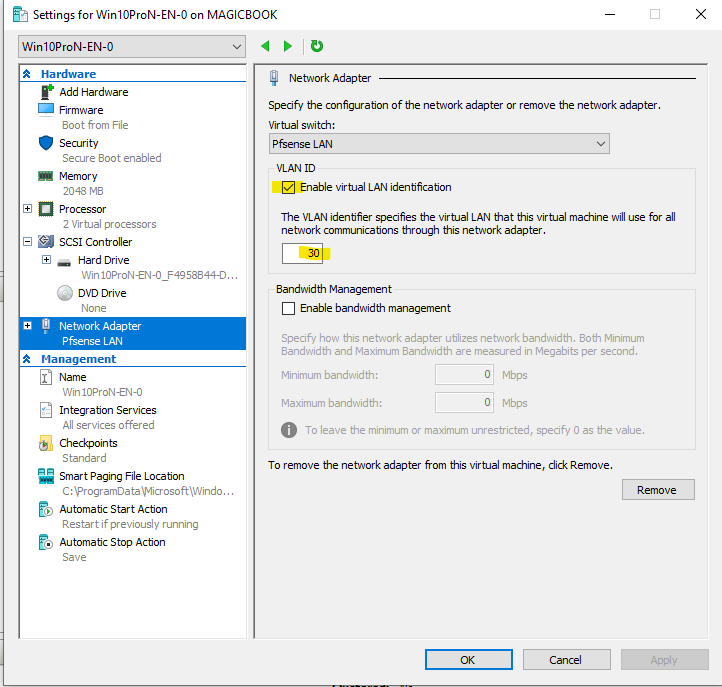This screenshot has height=687, width=722.
Task: Open Integration Services settings
Action: pyautogui.click(x=108, y=410)
